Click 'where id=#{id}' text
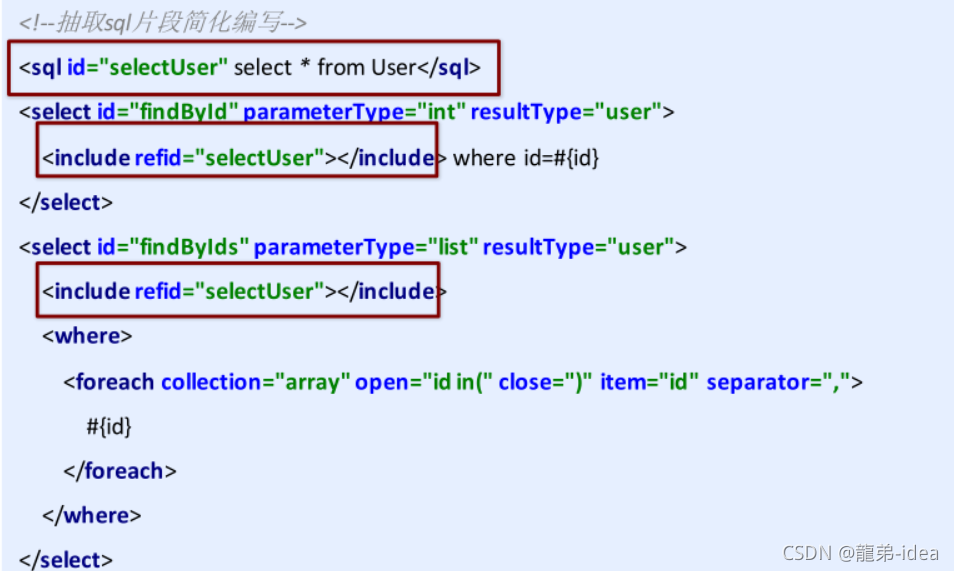The image size is (954, 571). 526,158
